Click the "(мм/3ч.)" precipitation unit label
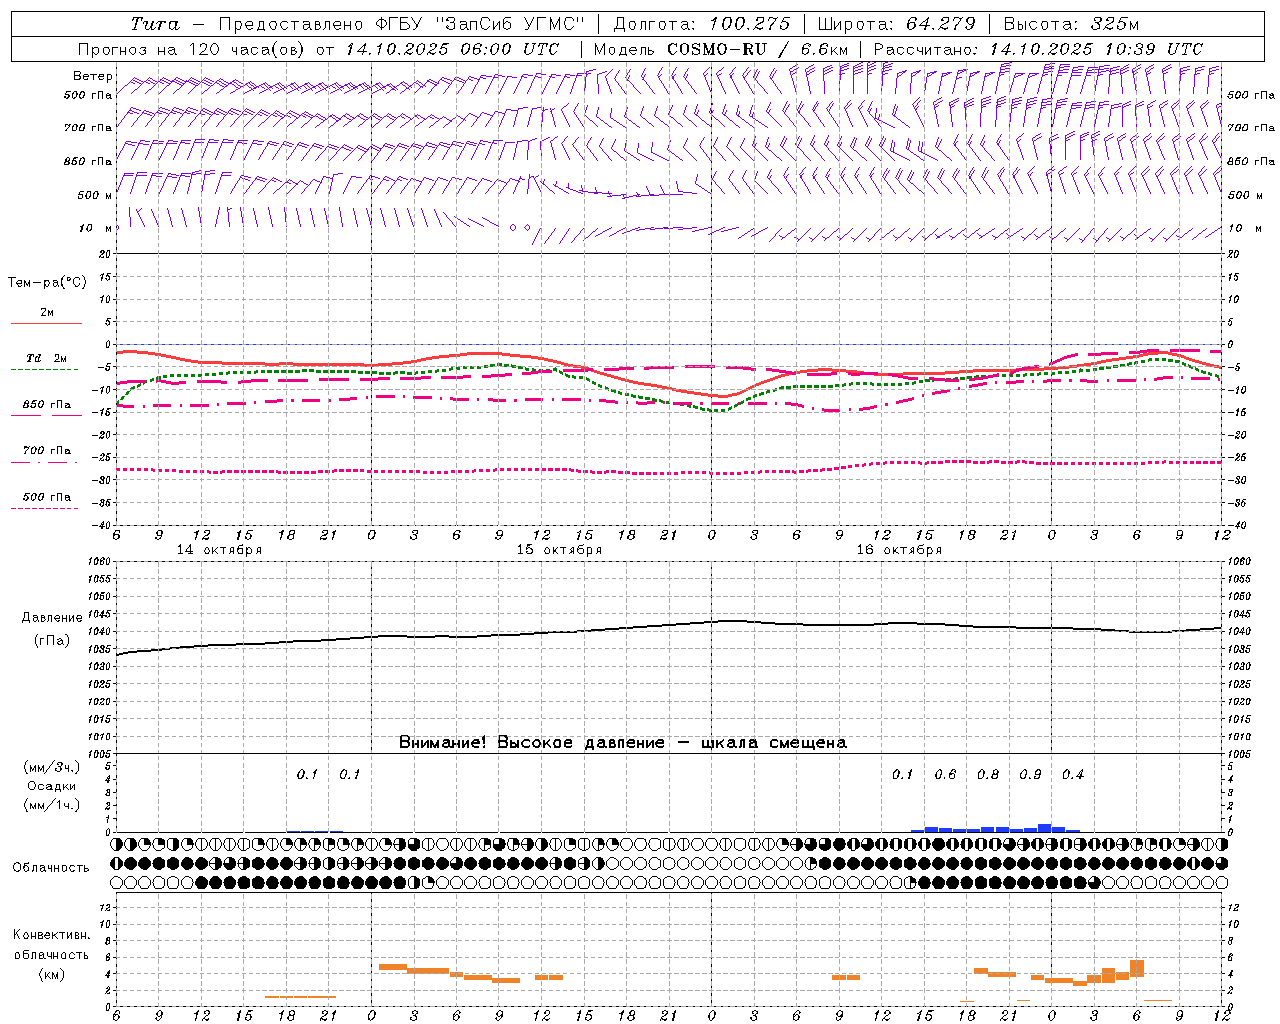Viewport: 1280px width, 1024px height. 52,767
